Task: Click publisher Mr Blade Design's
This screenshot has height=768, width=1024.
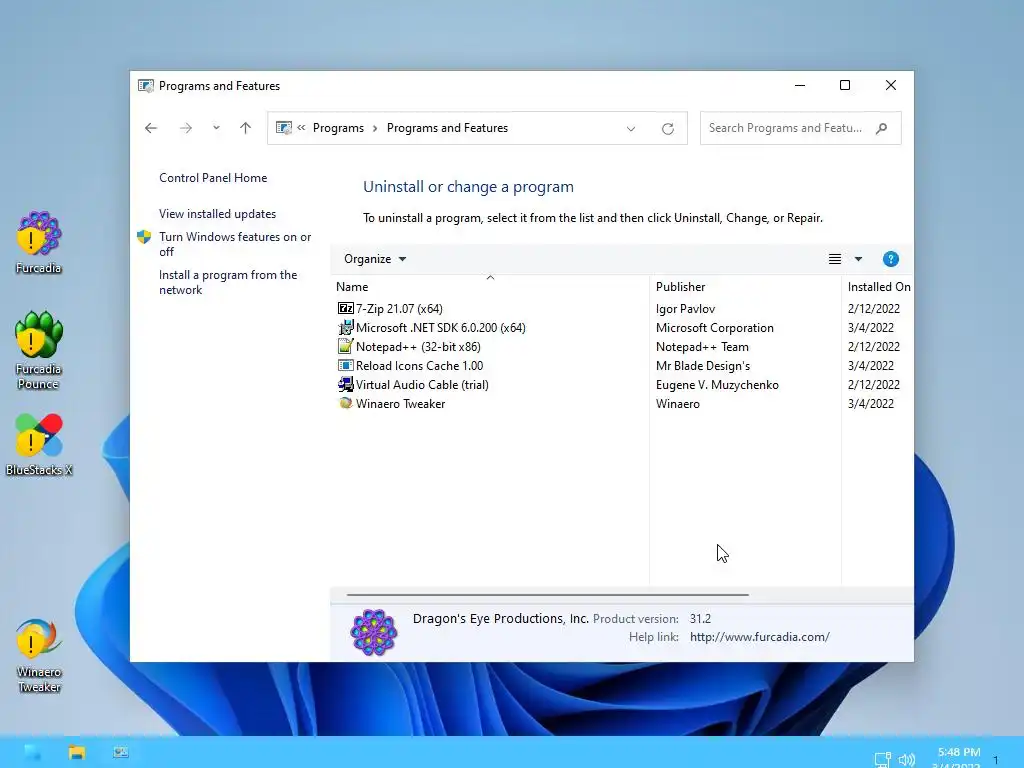Action: (x=703, y=366)
